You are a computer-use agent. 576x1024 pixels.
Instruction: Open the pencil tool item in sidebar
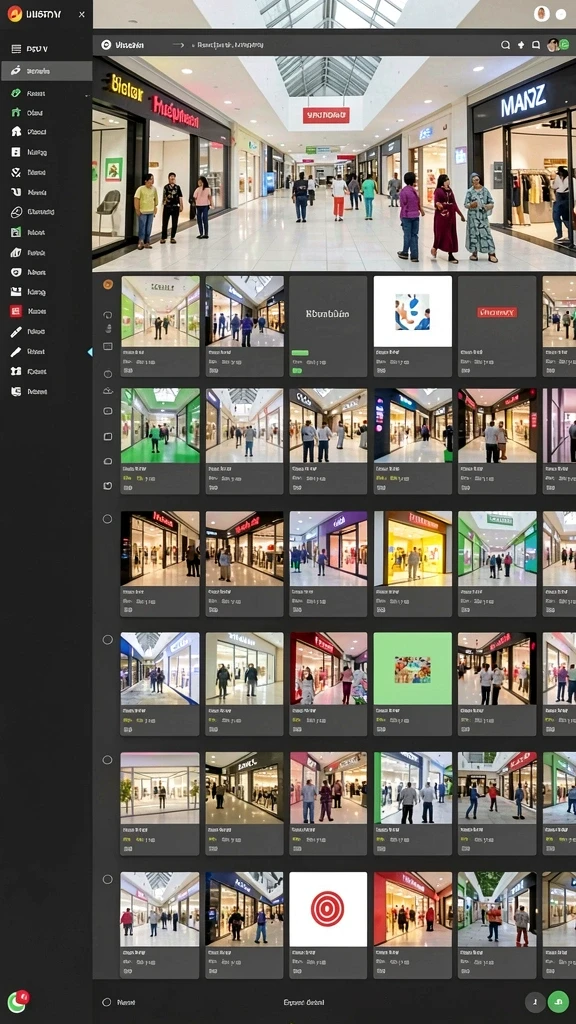[x=16, y=351]
